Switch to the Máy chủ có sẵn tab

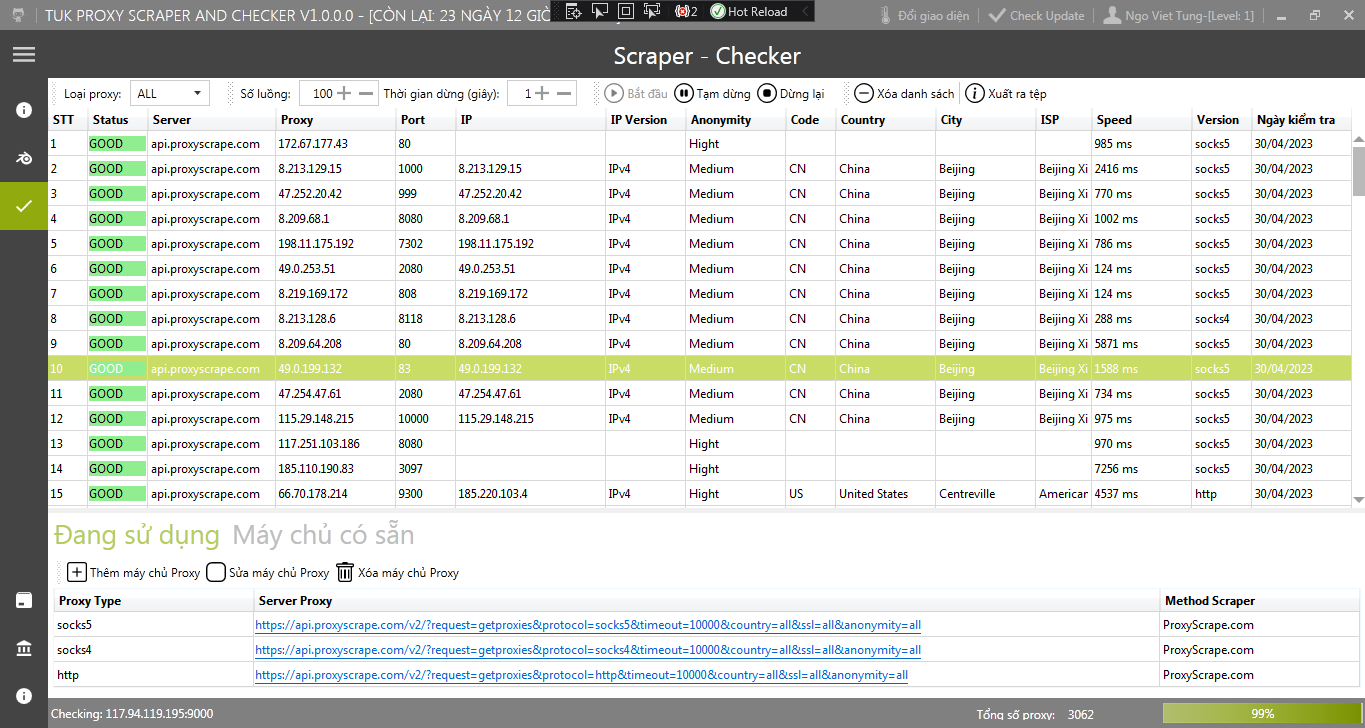(323, 535)
